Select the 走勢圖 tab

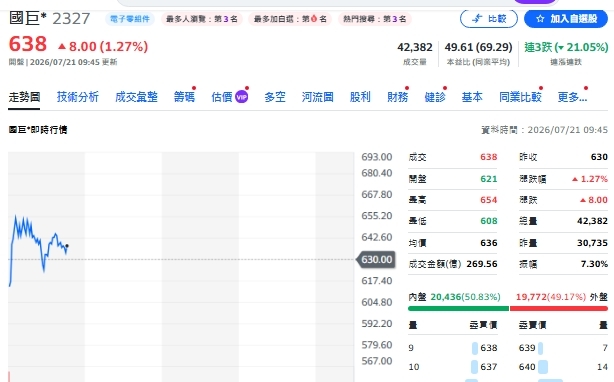(x=24, y=97)
